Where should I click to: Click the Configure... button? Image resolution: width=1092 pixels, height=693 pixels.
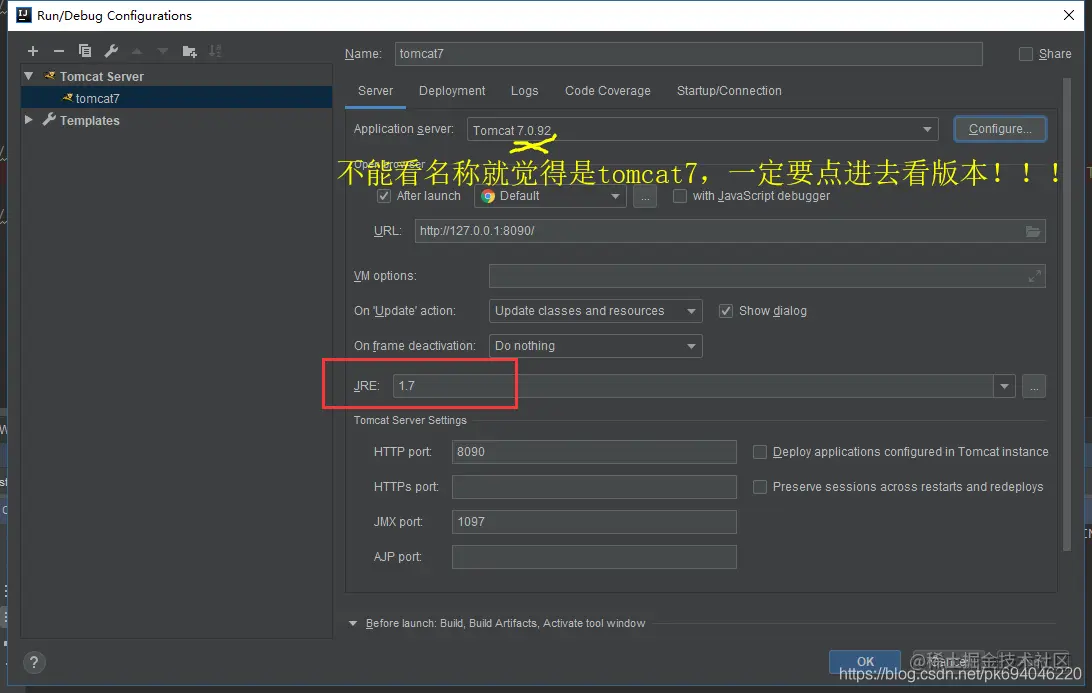point(1000,130)
